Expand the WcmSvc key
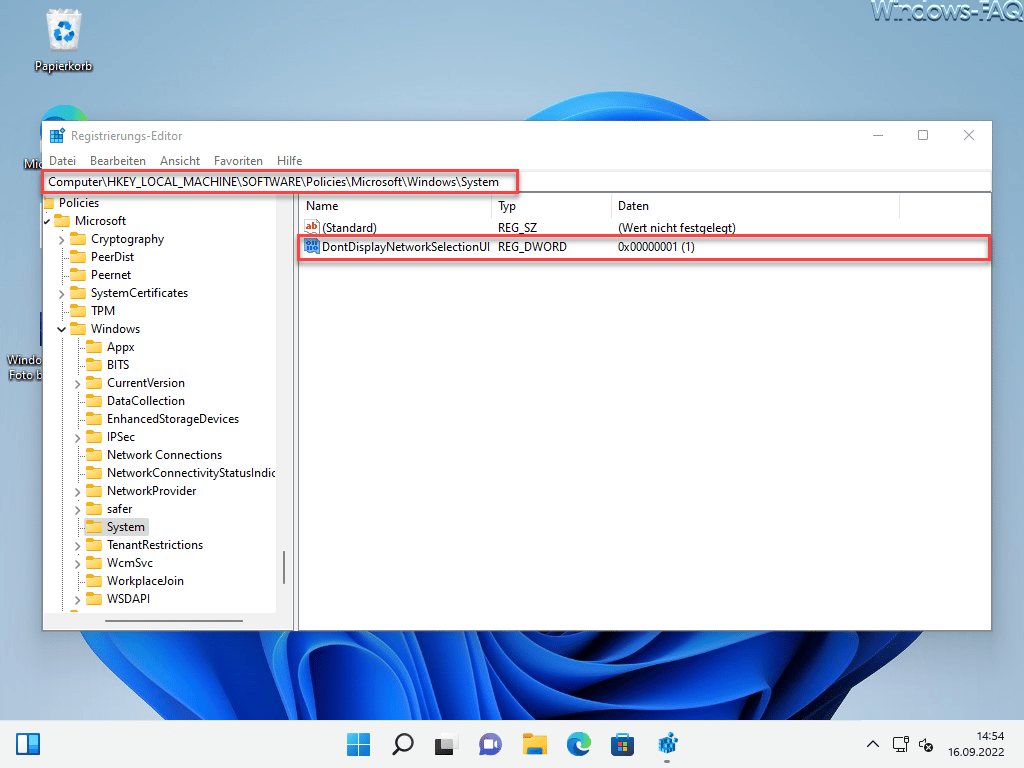The height and width of the screenshot is (768, 1024). [x=78, y=564]
